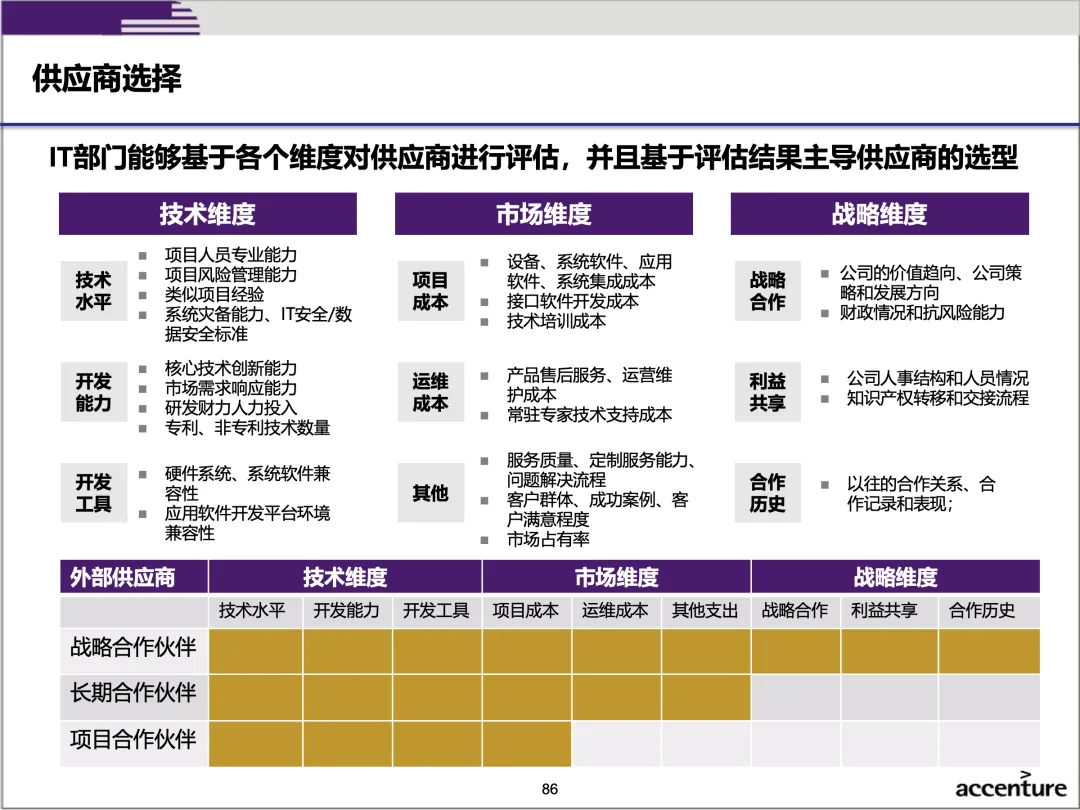Click the 合作历史 gray label box

767,492
